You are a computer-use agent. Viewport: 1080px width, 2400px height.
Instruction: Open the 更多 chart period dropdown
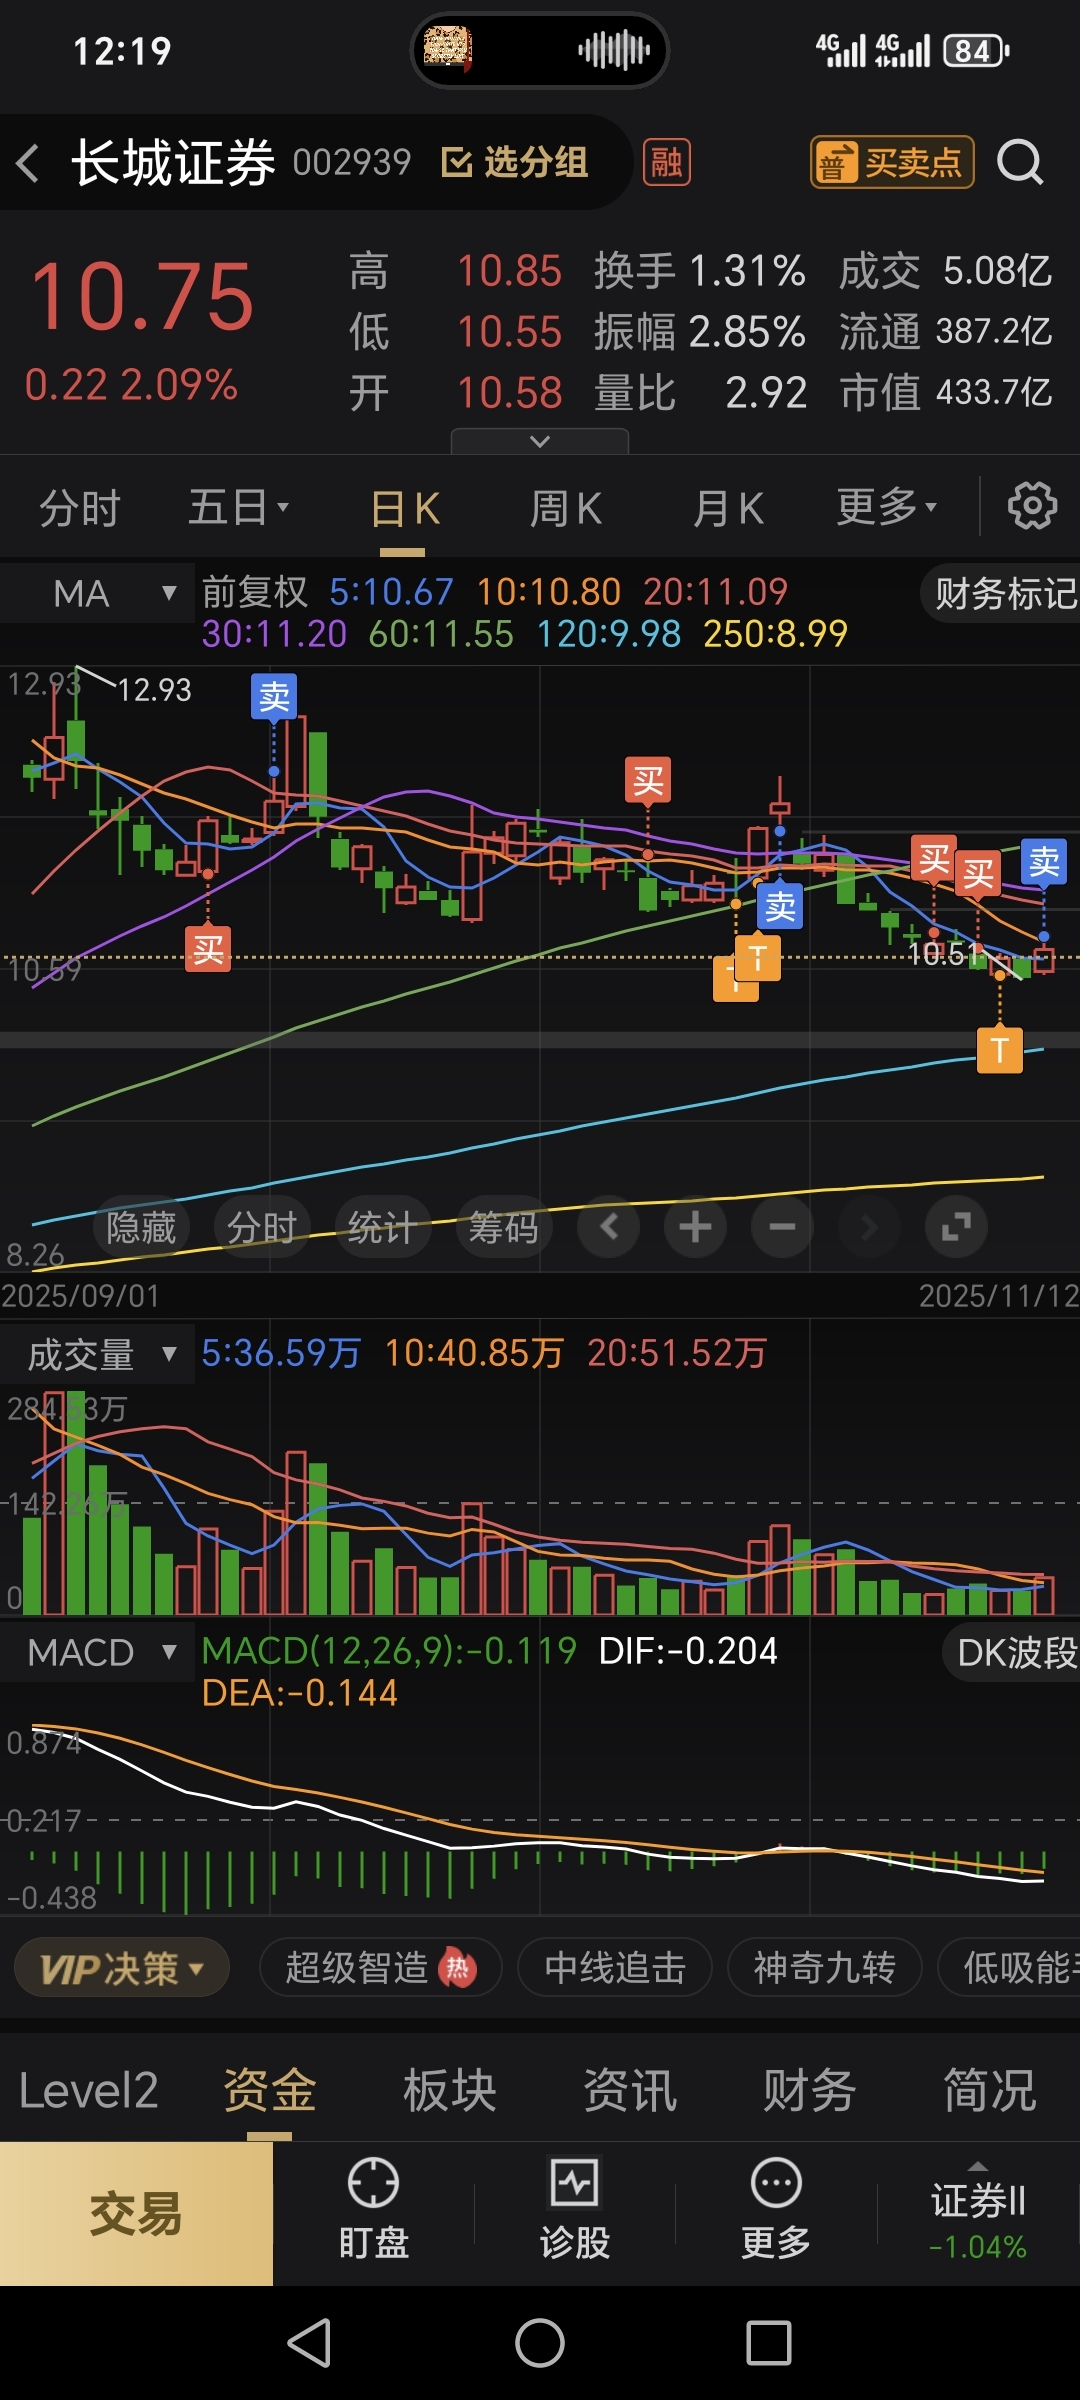point(887,507)
